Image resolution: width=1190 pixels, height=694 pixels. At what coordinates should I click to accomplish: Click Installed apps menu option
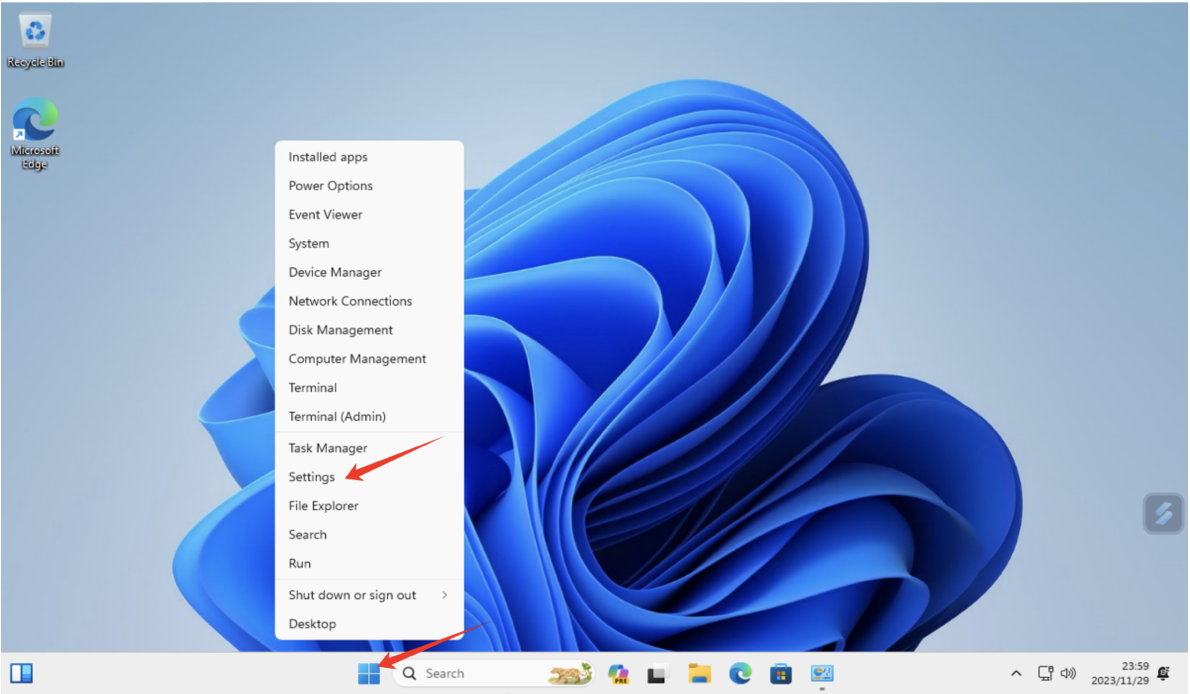pos(328,157)
